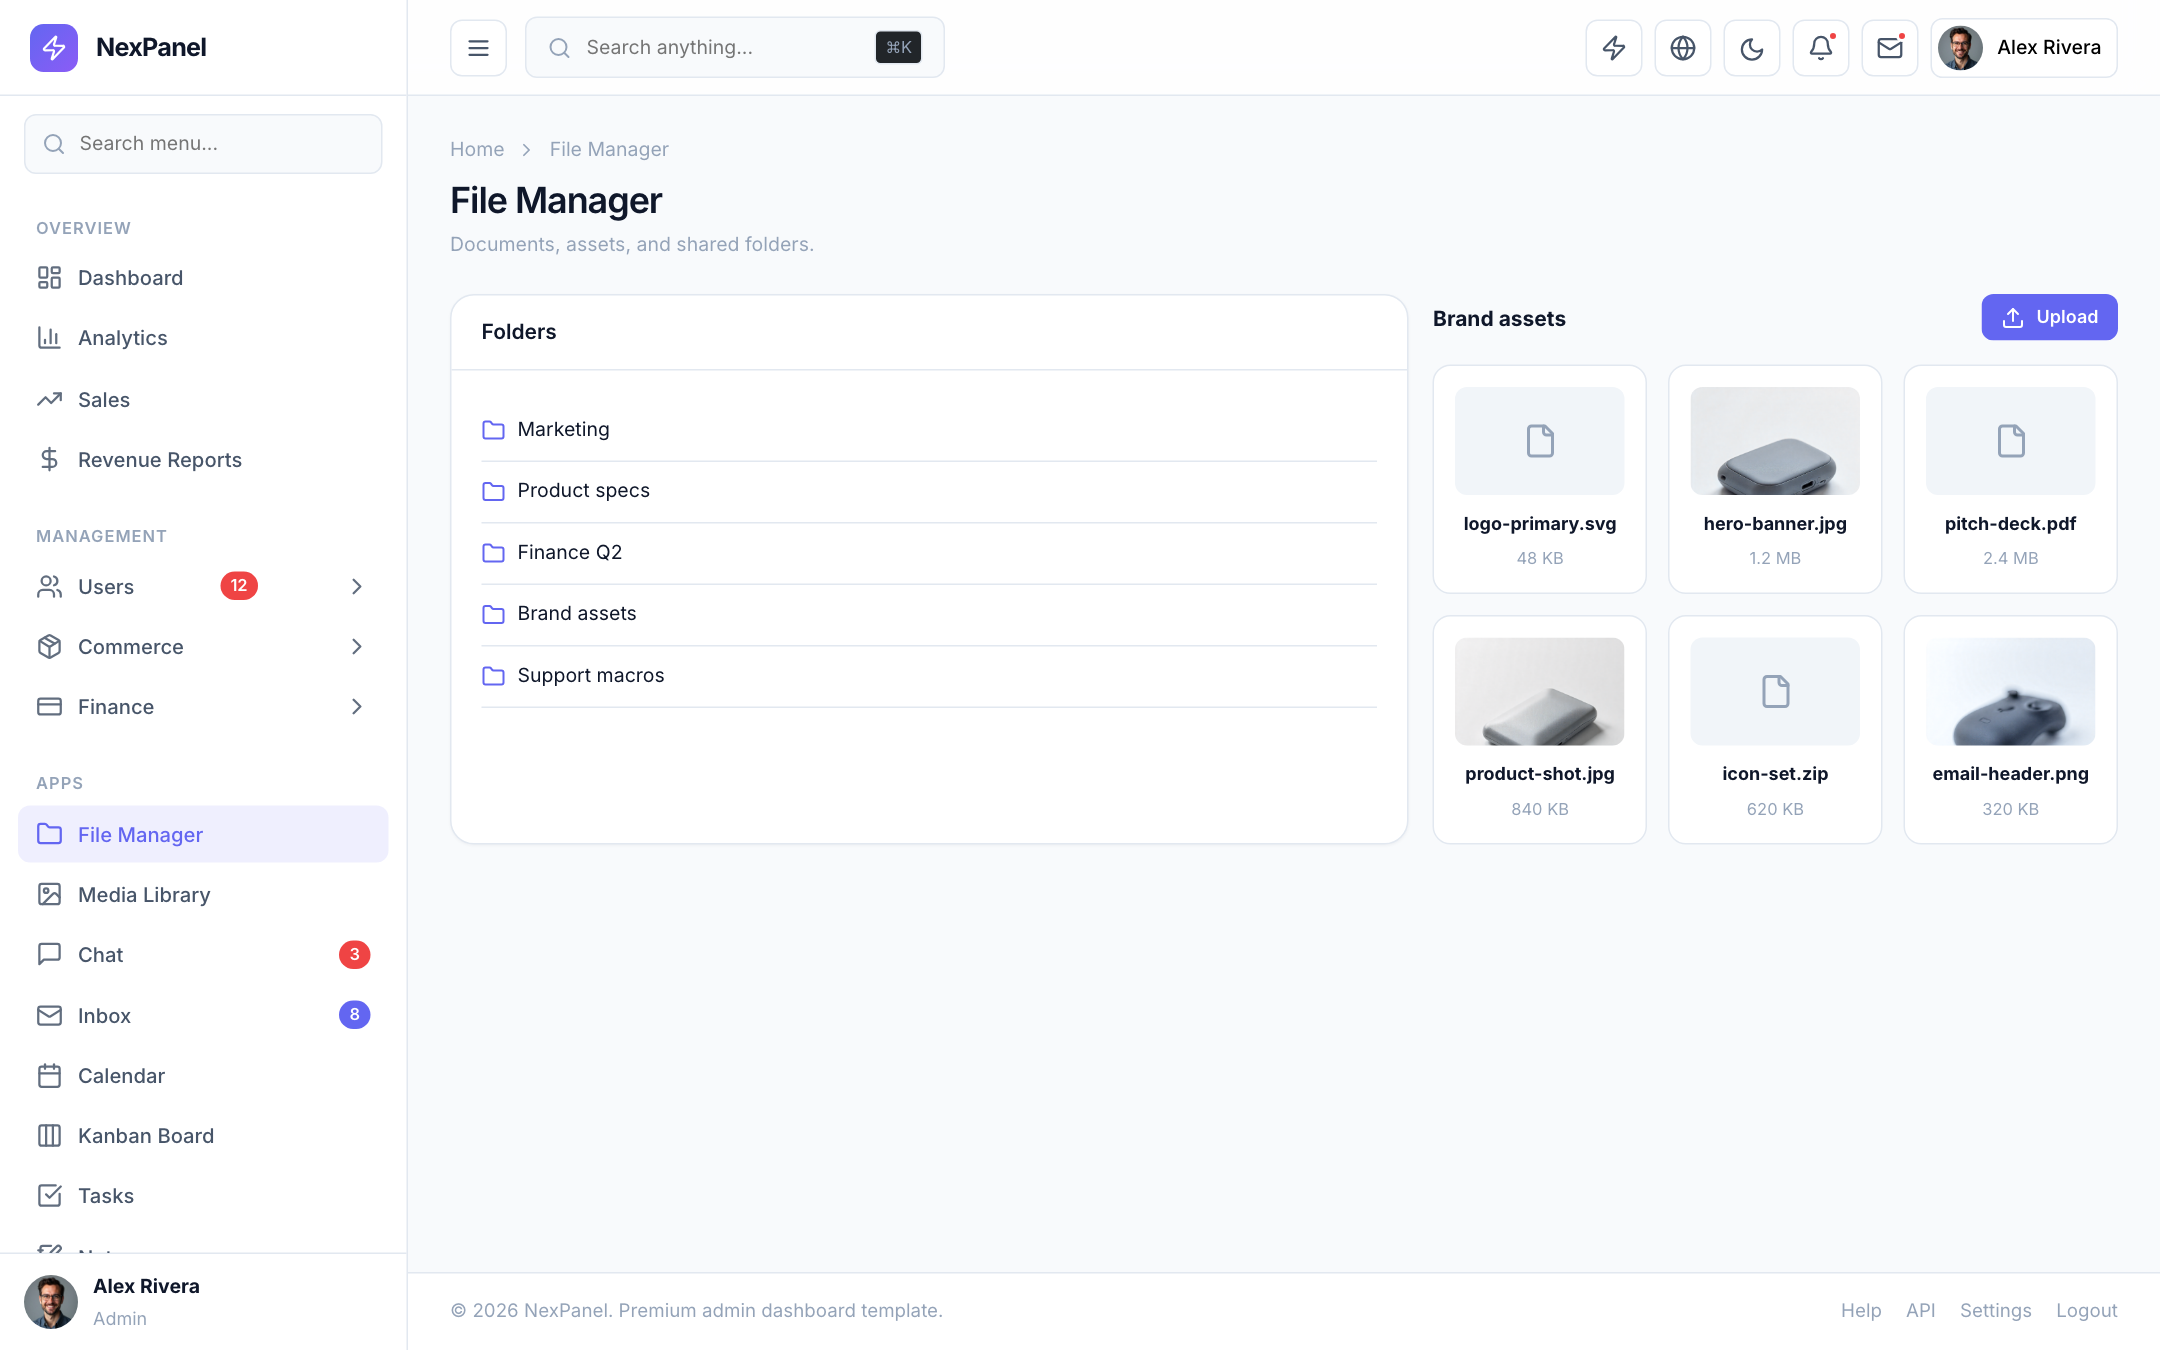
Task: Click the API footer link
Action: click(1920, 1310)
